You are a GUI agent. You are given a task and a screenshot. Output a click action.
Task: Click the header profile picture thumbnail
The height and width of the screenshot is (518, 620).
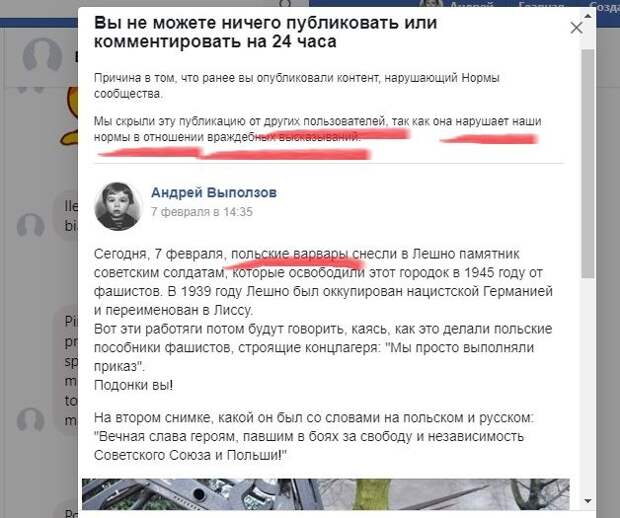point(431,4)
